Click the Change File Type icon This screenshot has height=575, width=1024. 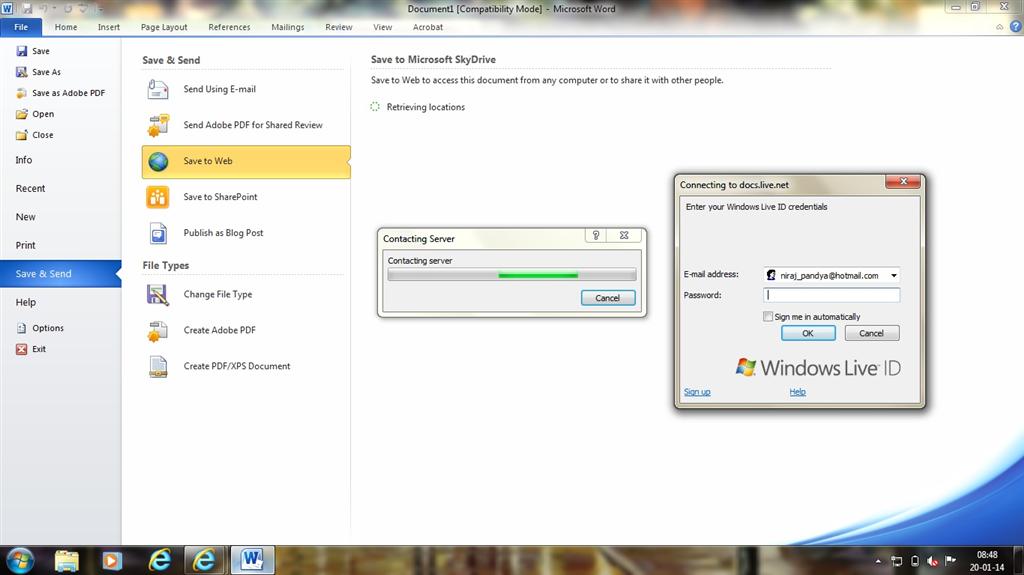(x=157, y=295)
